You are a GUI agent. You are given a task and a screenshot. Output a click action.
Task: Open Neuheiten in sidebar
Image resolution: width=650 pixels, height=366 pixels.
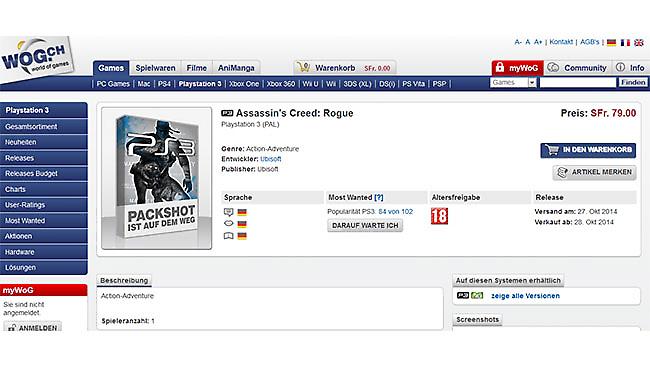point(44,142)
